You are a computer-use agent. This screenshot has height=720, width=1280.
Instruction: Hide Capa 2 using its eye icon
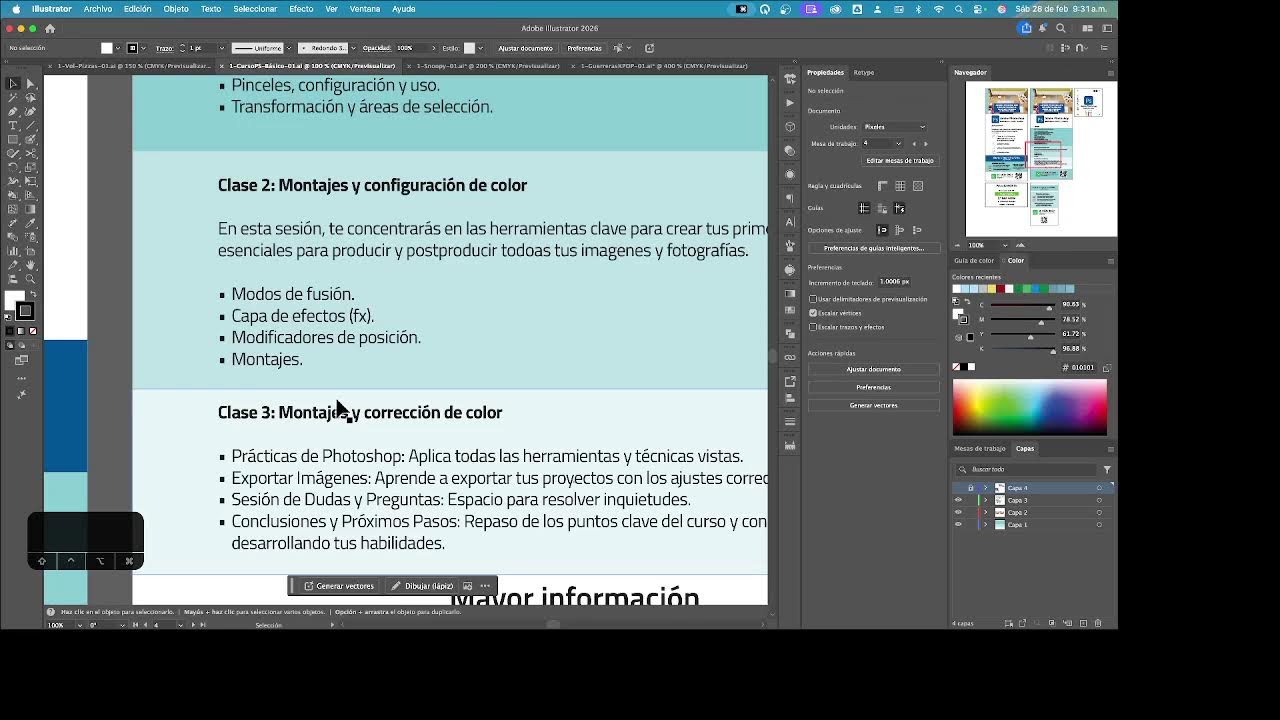958,512
